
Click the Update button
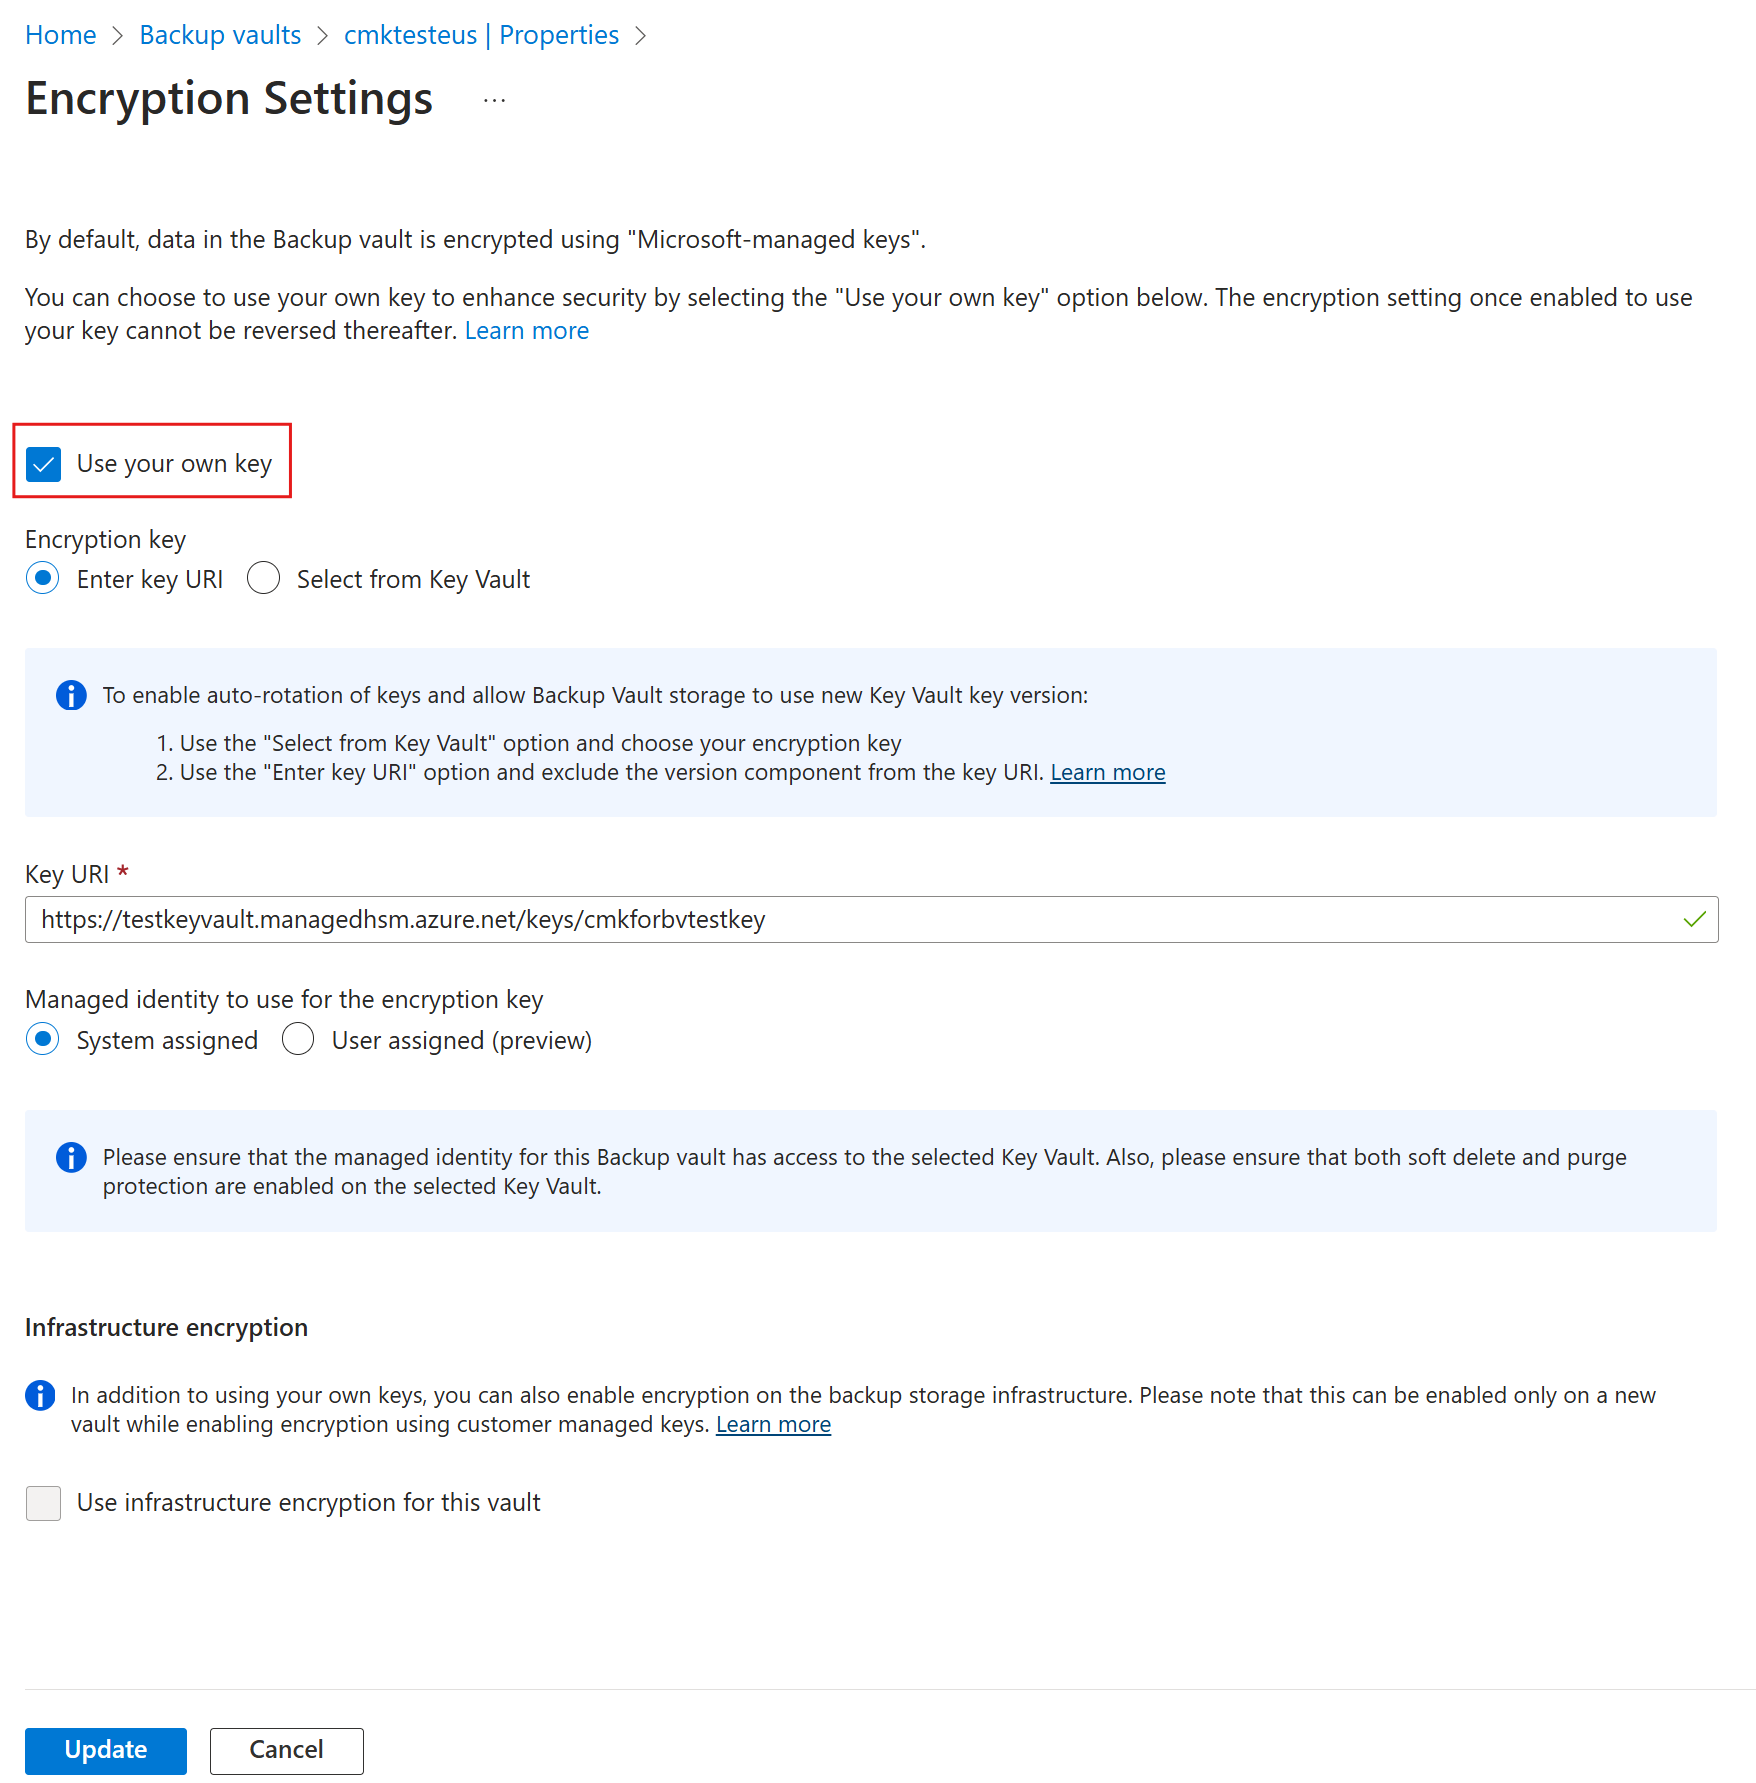tap(106, 1750)
